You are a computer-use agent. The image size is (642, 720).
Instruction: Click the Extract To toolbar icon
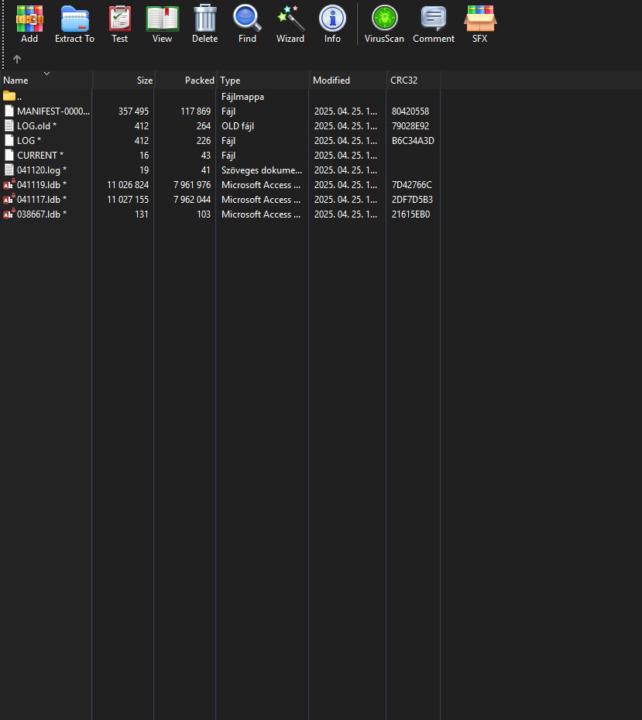74,23
